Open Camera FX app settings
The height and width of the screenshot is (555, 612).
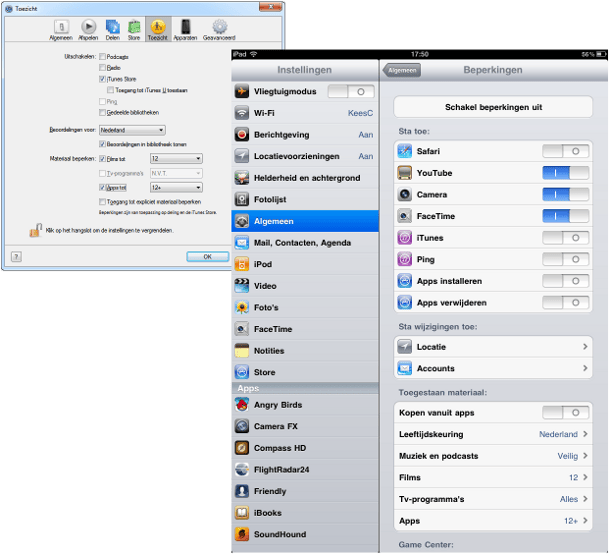[x=305, y=427]
